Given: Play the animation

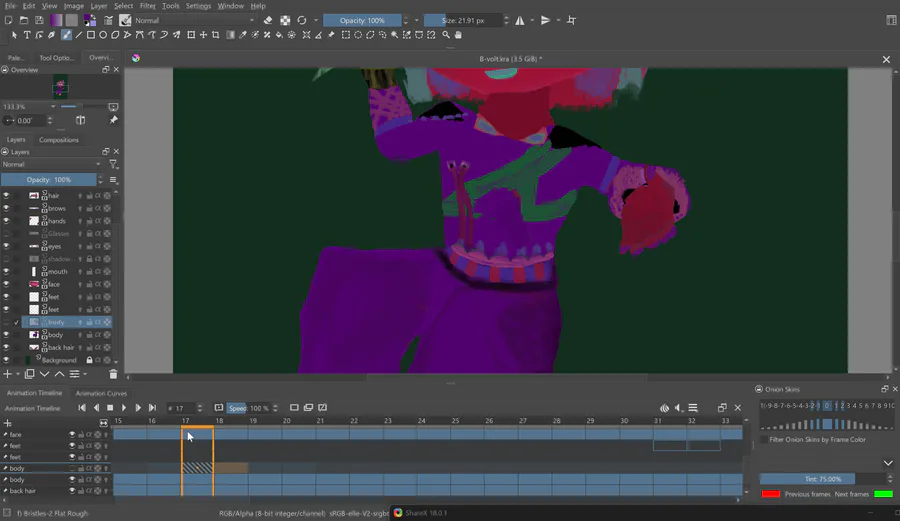Looking at the screenshot, I should pos(123,408).
